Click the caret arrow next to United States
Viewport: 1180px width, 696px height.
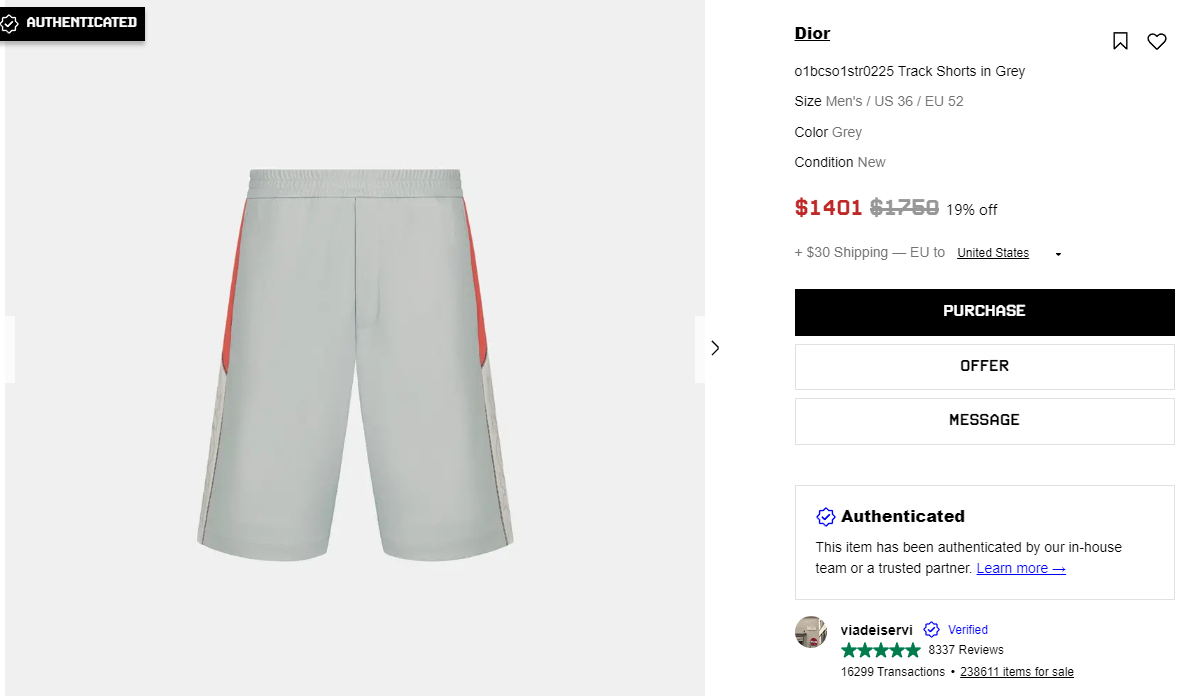coord(1058,254)
